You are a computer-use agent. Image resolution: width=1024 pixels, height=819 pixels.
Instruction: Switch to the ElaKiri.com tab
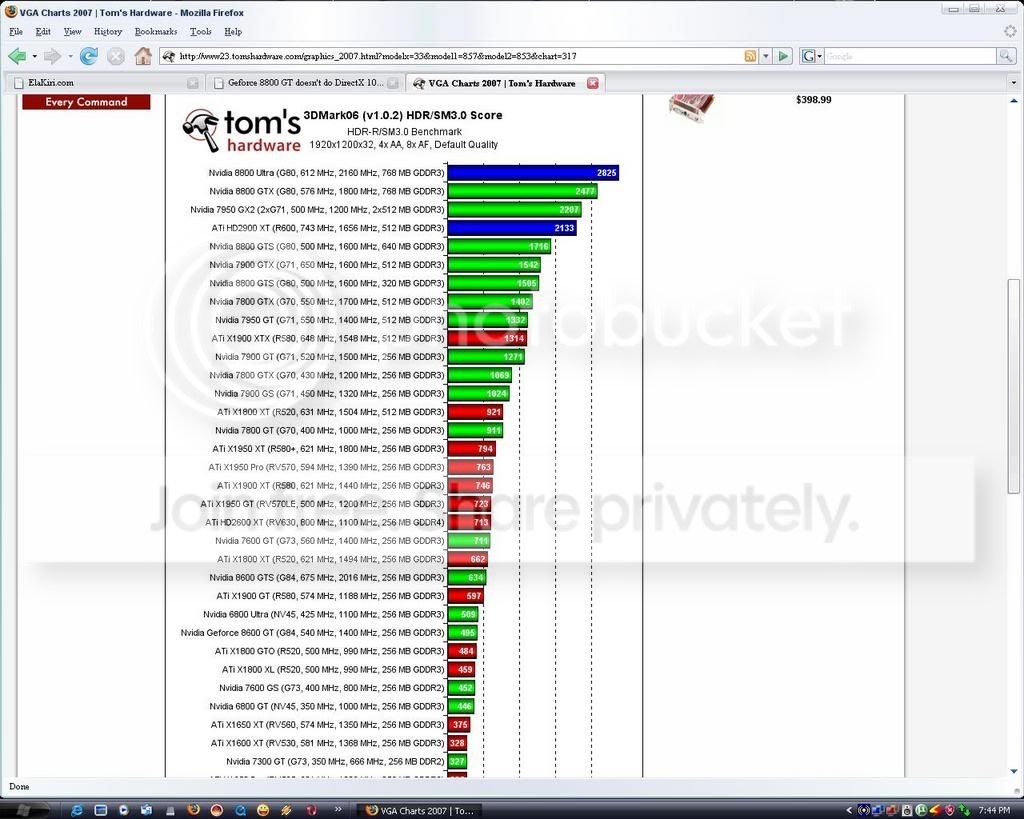pyautogui.click(x=104, y=83)
